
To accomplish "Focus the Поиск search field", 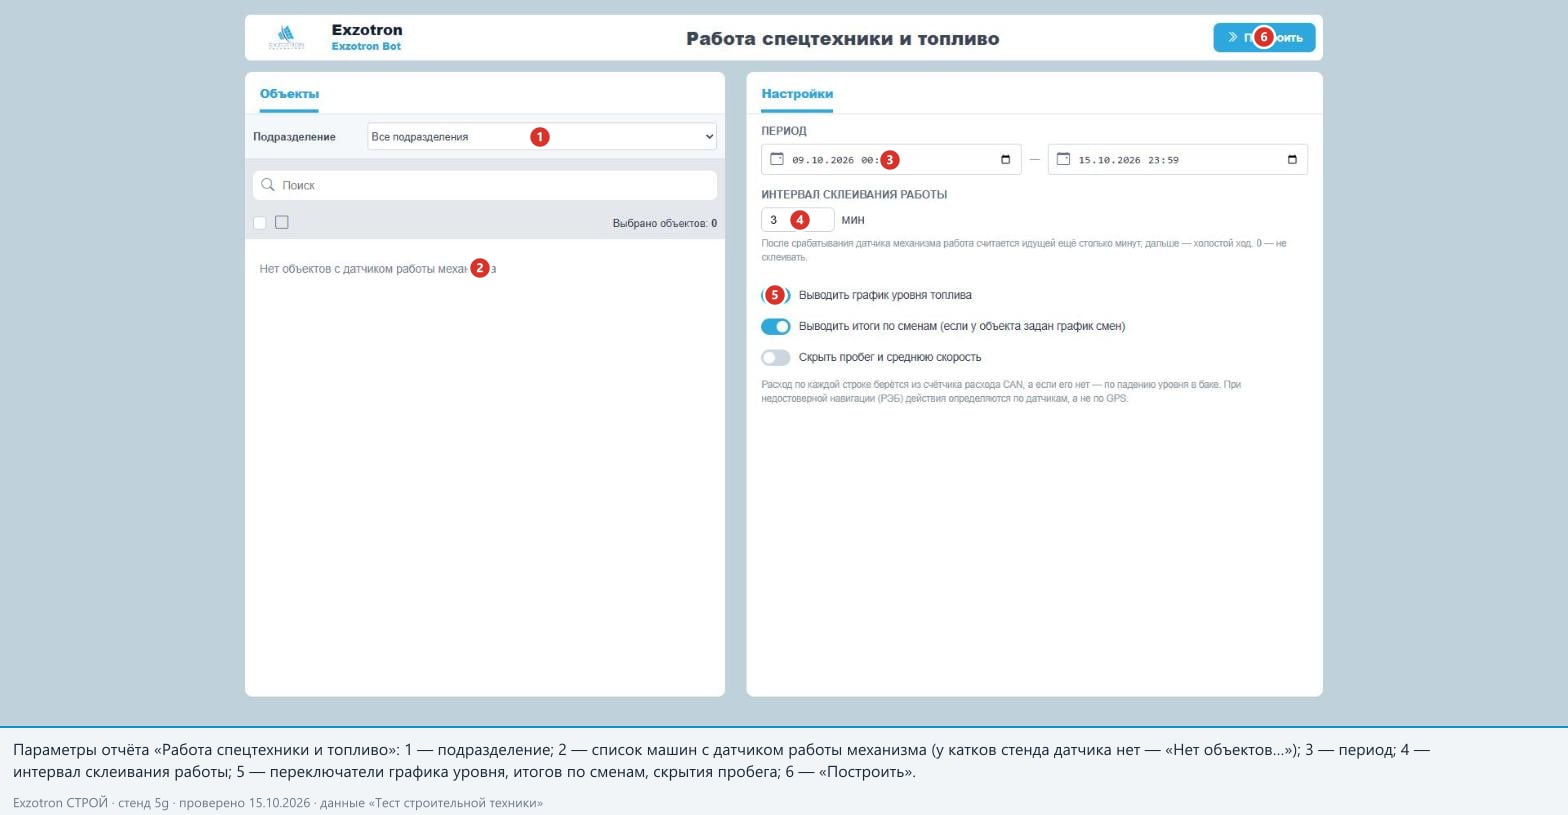I will pyautogui.click(x=485, y=185).
